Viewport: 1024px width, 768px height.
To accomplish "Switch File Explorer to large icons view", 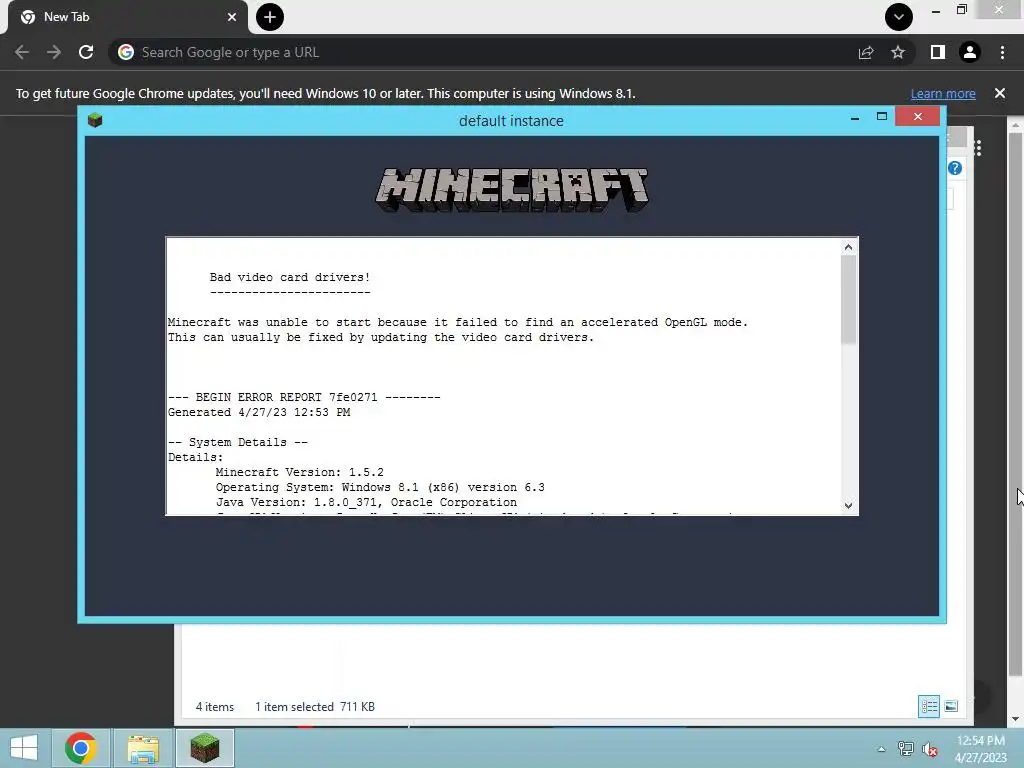I will click(951, 706).
